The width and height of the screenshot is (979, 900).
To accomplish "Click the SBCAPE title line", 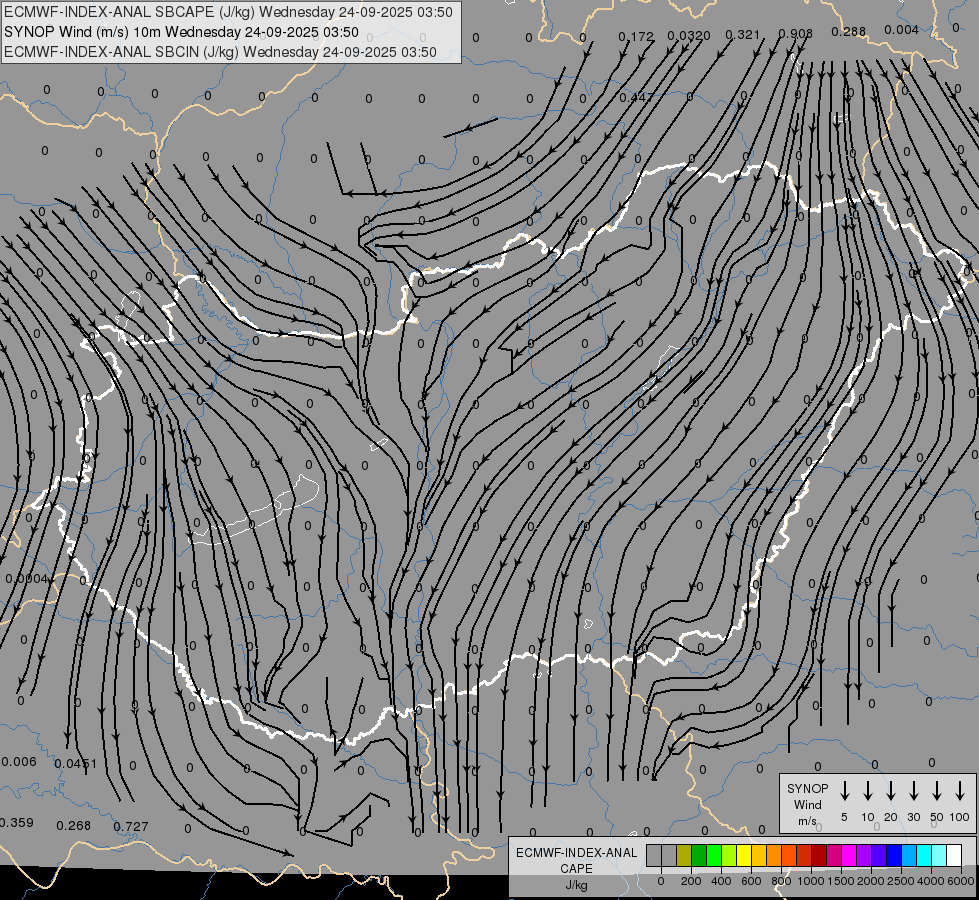I will coord(228,12).
